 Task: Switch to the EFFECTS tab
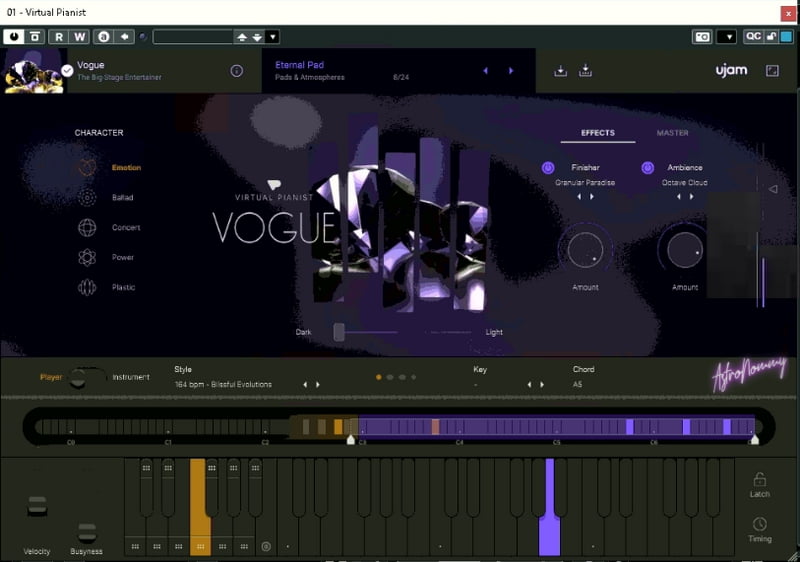coord(597,133)
